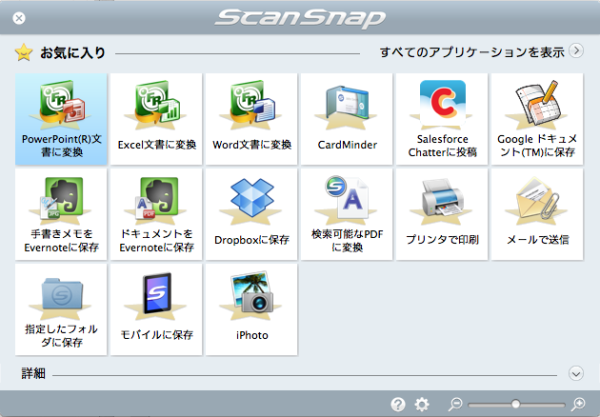Click the zoom out magnifier icon

[455, 404]
